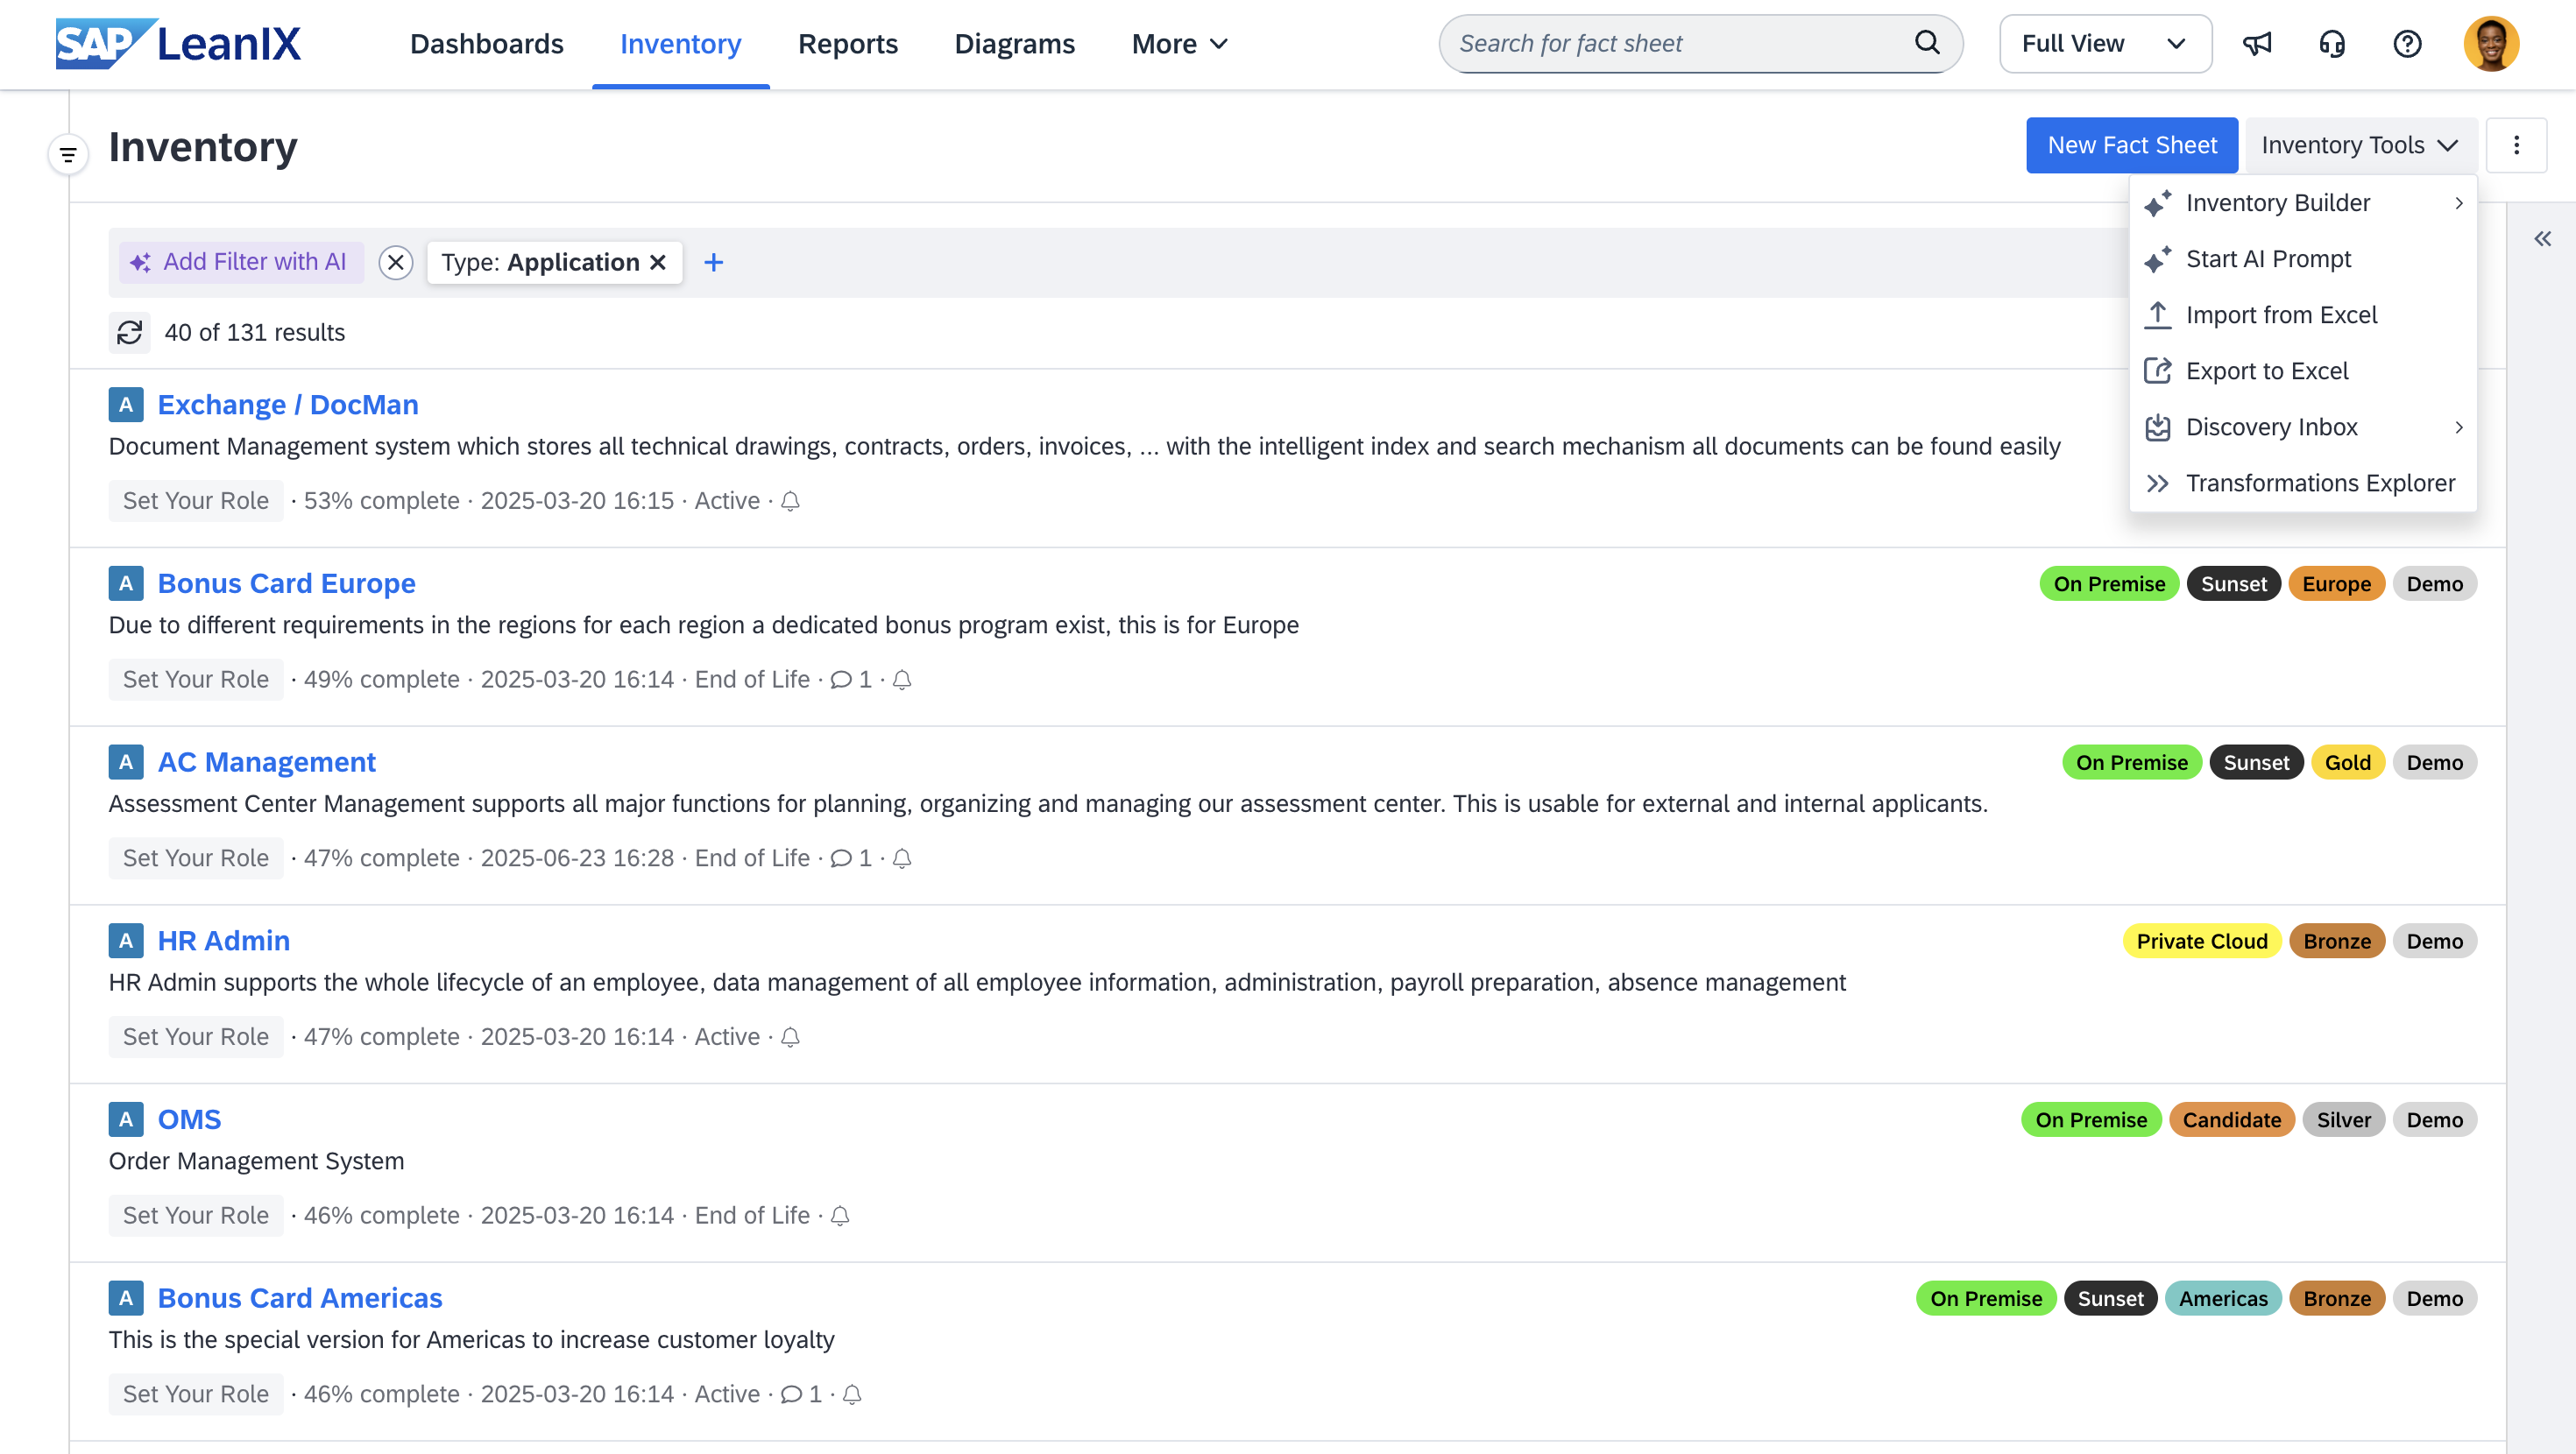Add a new filter with the plus icon
The height and width of the screenshot is (1454, 2576).
[713, 262]
